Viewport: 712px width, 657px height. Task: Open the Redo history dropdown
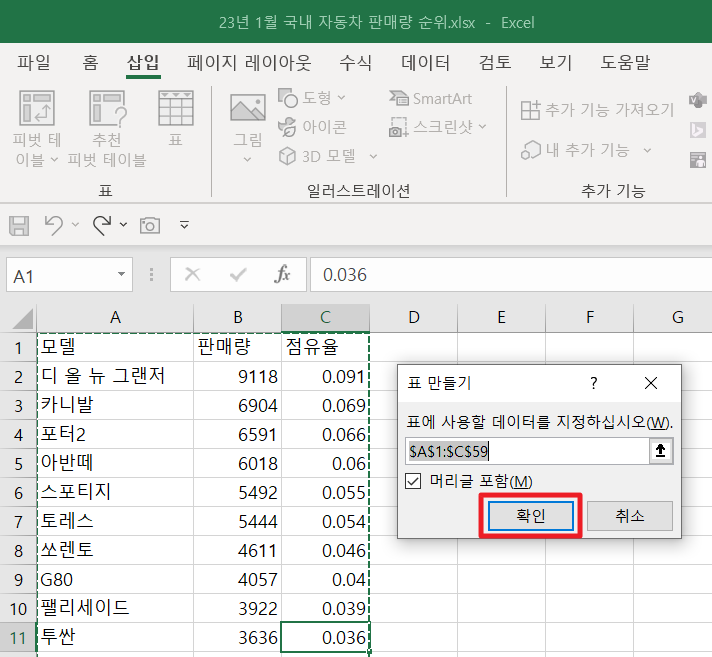point(124,225)
